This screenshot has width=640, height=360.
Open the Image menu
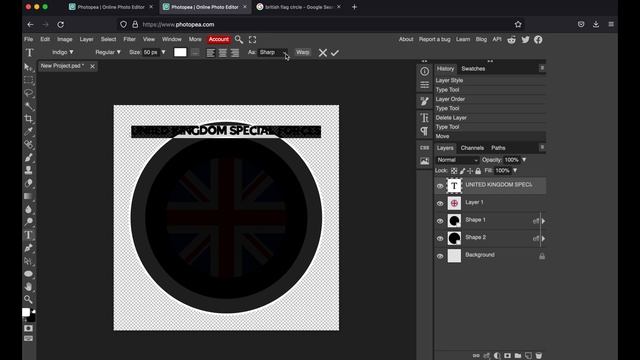click(x=64, y=39)
